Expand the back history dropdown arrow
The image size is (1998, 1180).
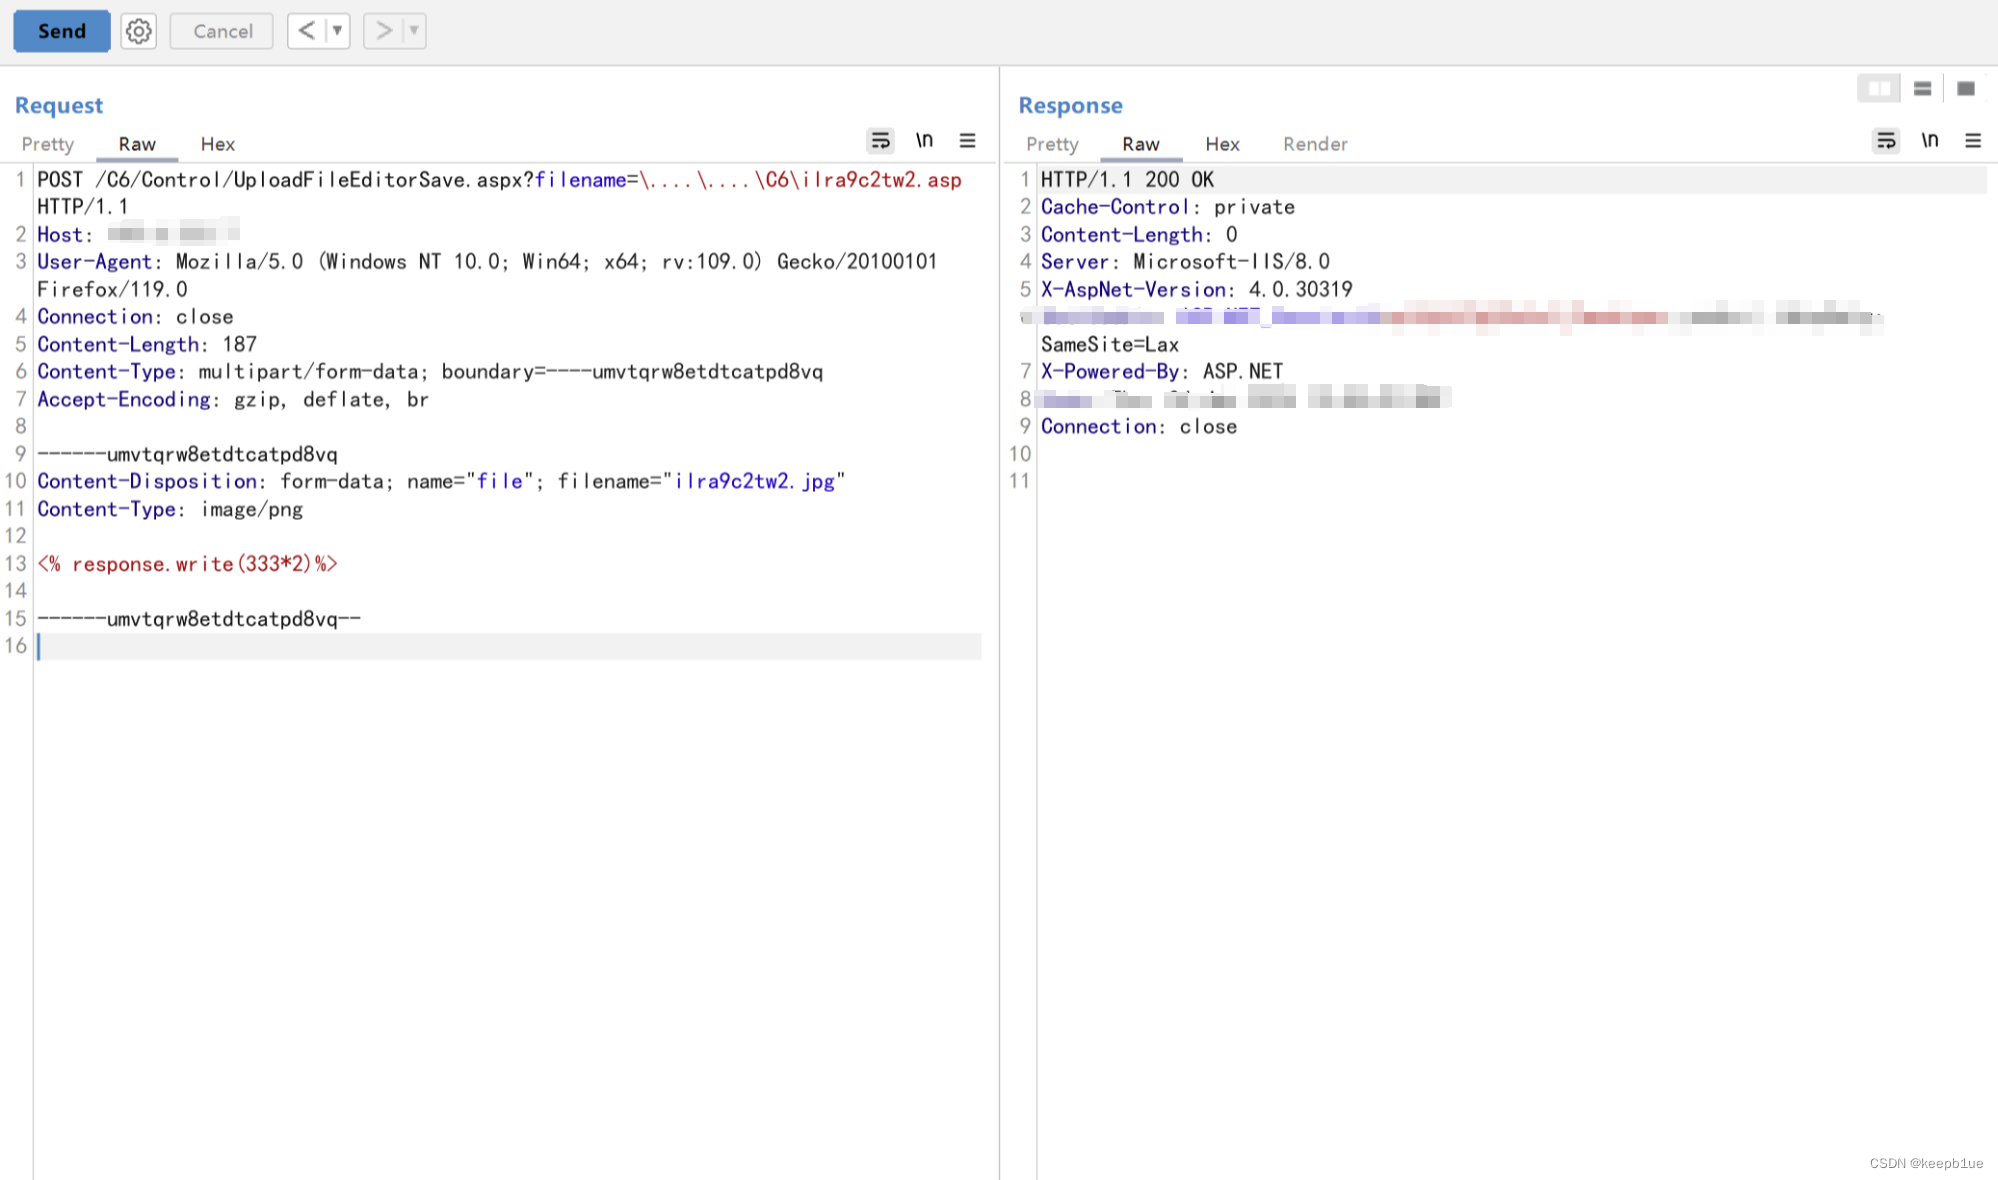tap(338, 31)
